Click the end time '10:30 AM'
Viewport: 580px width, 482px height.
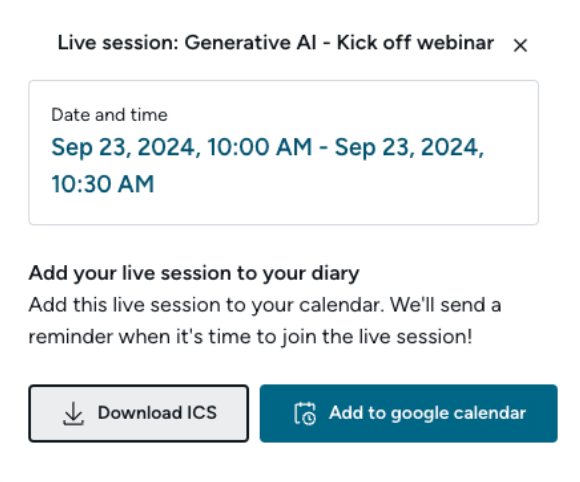(103, 184)
